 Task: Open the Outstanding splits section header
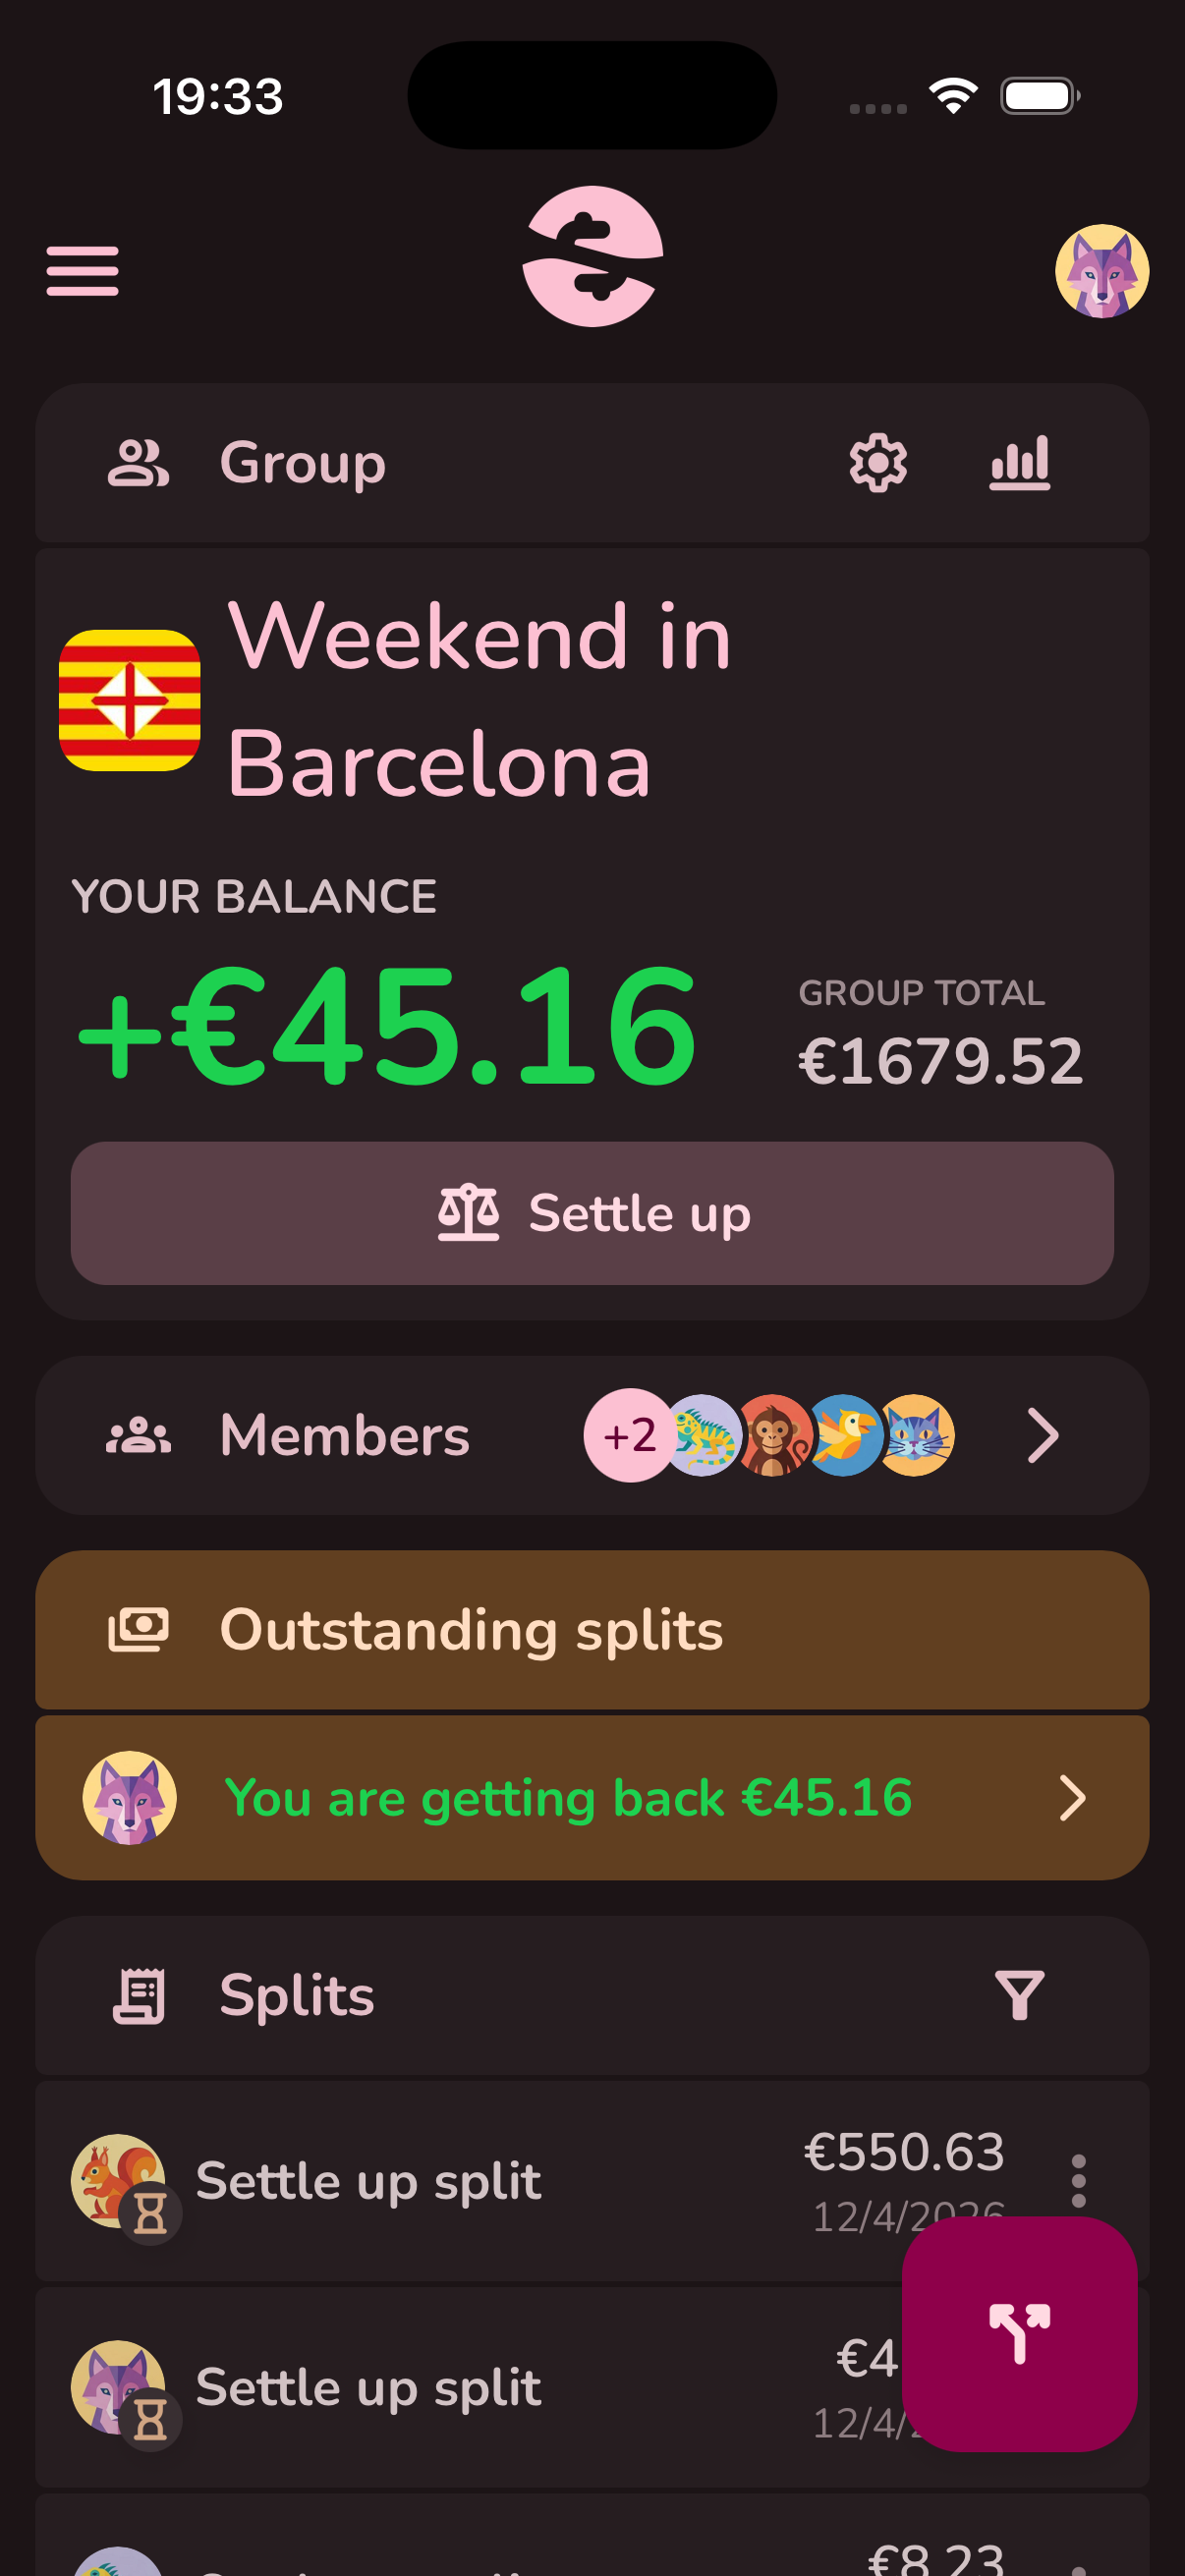coord(470,1630)
